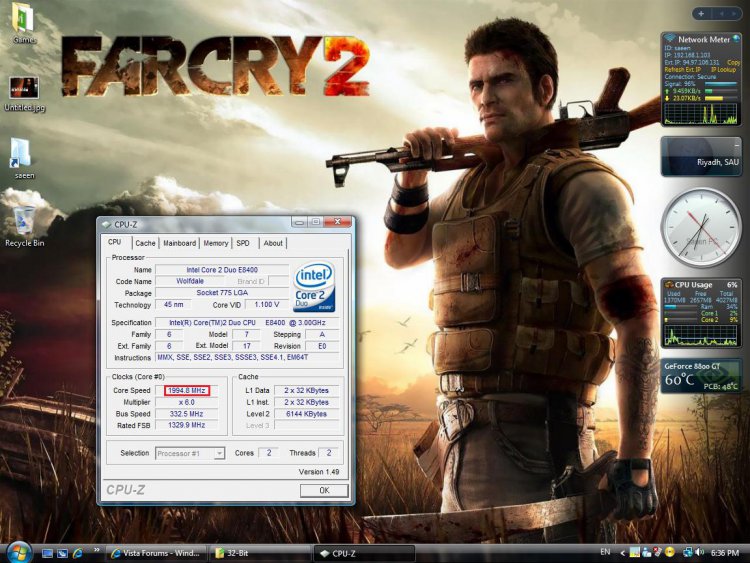Click the GeForce 8800 GT temperature gadget
Image resolution: width=750 pixels, height=563 pixels.
pyautogui.click(x=701, y=376)
